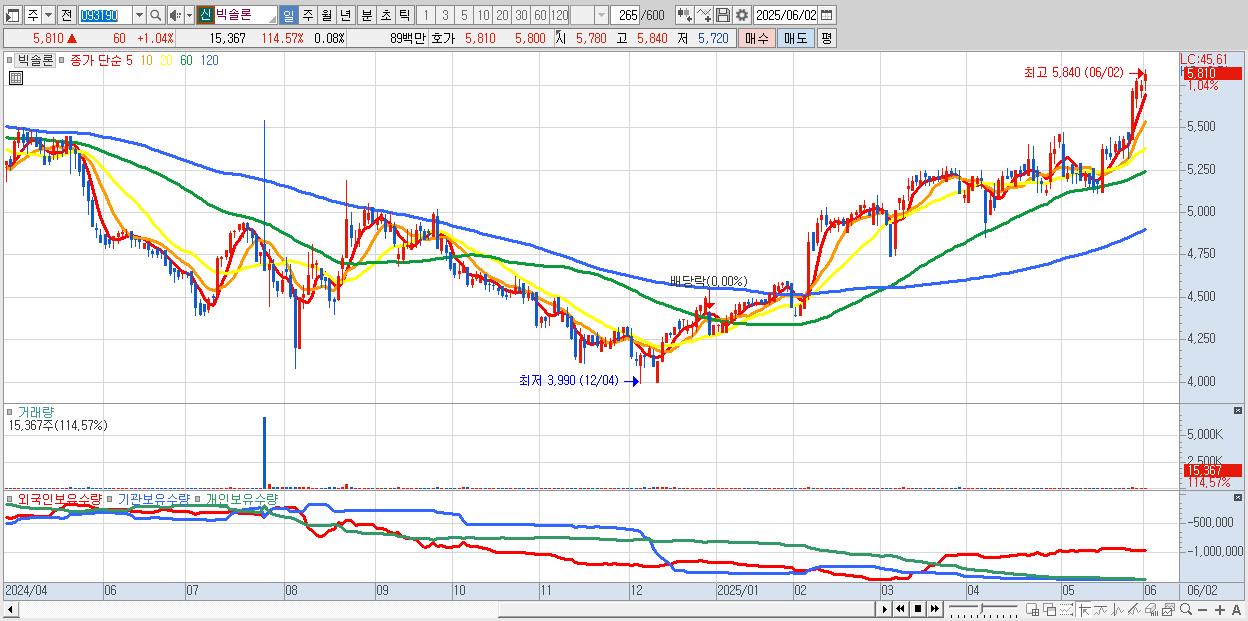Open the dropdown arrow next to speaker icon
Screen dimensions: 1248x621
click(x=190, y=15)
